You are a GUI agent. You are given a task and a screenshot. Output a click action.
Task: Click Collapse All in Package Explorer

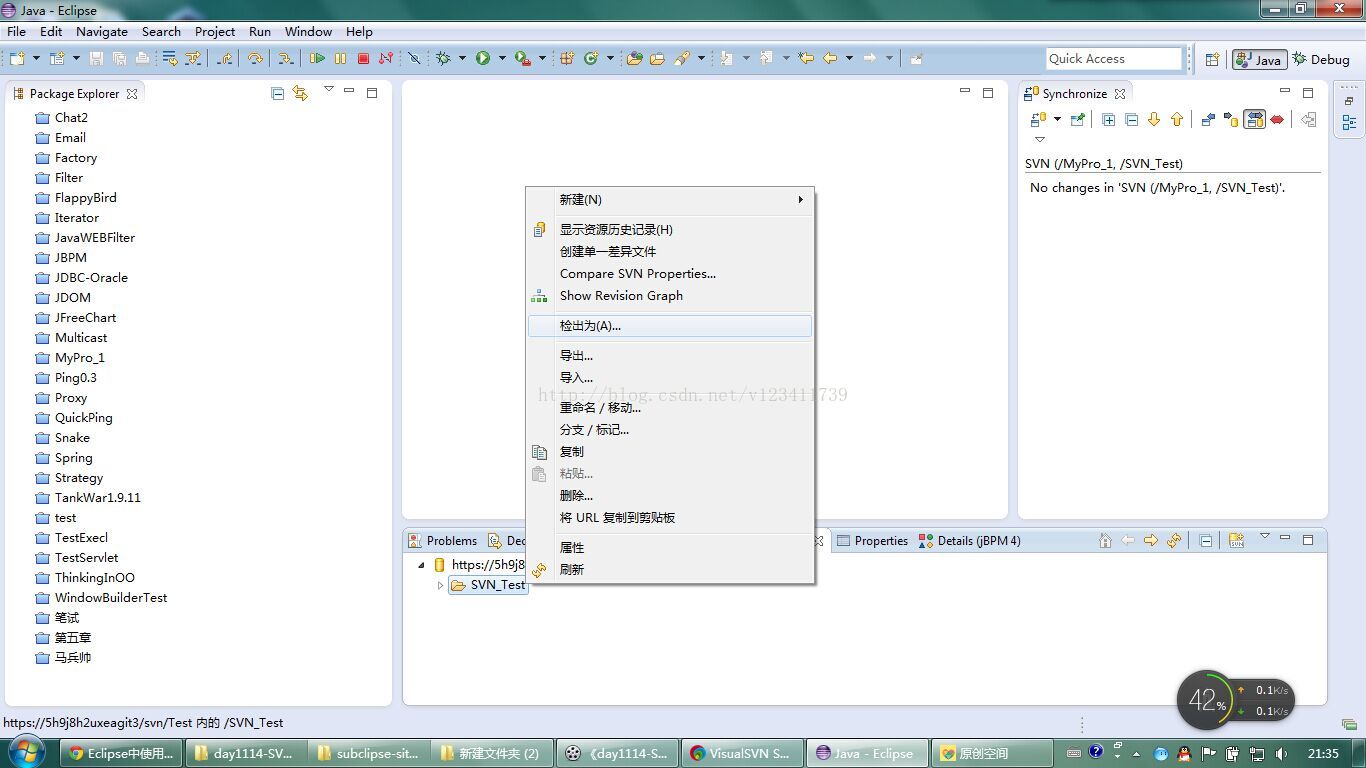pyautogui.click(x=278, y=93)
